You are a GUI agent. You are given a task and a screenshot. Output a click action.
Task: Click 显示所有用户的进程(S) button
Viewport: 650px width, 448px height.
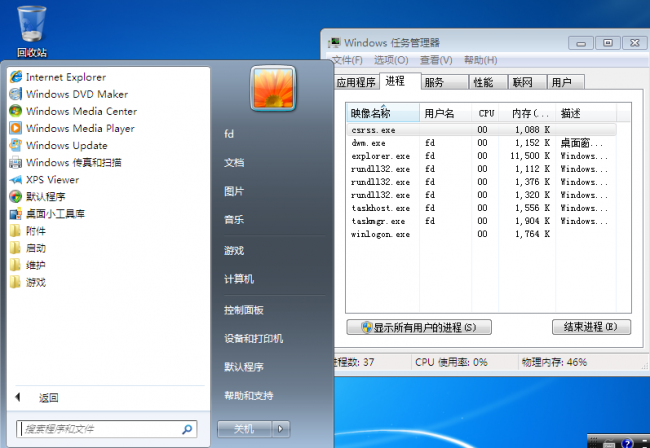(419, 327)
